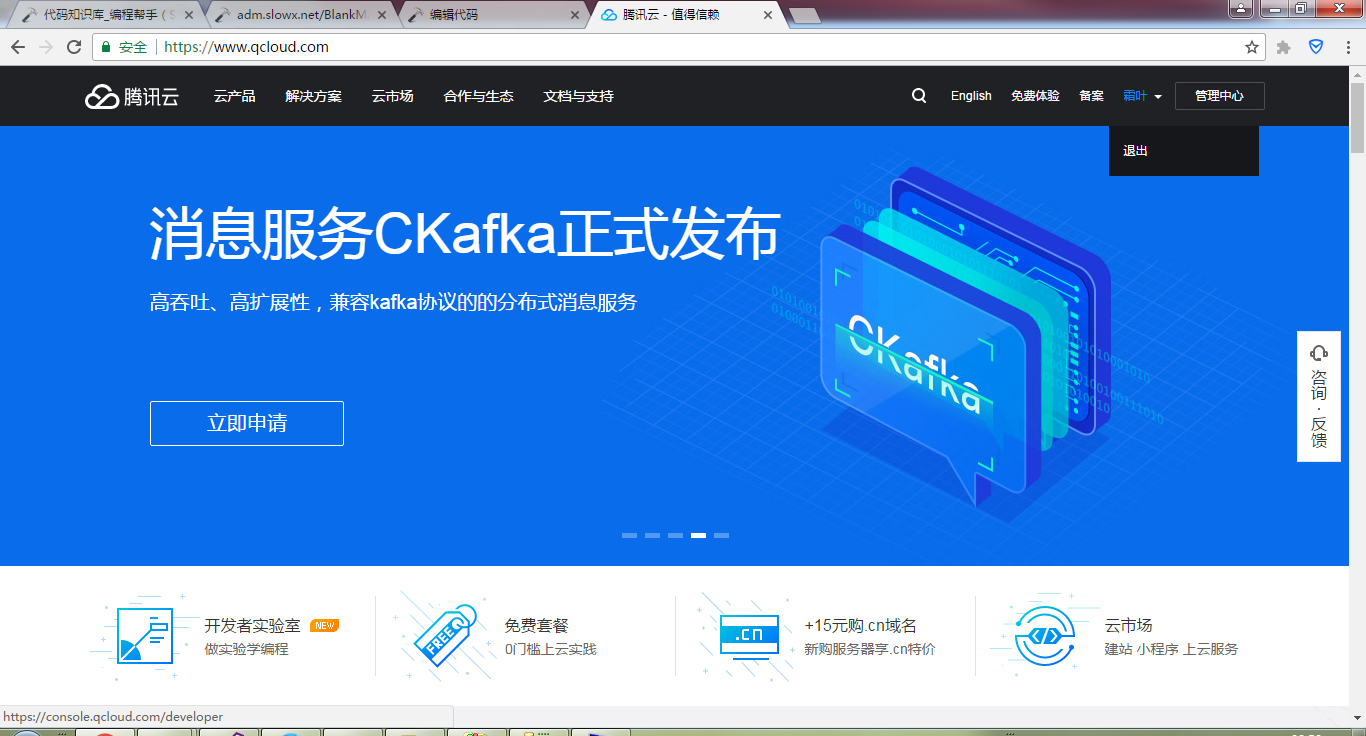The width and height of the screenshot is (1366, 736).
Task: Show the second banner slide dot
Action: click(x=652, y=536)
